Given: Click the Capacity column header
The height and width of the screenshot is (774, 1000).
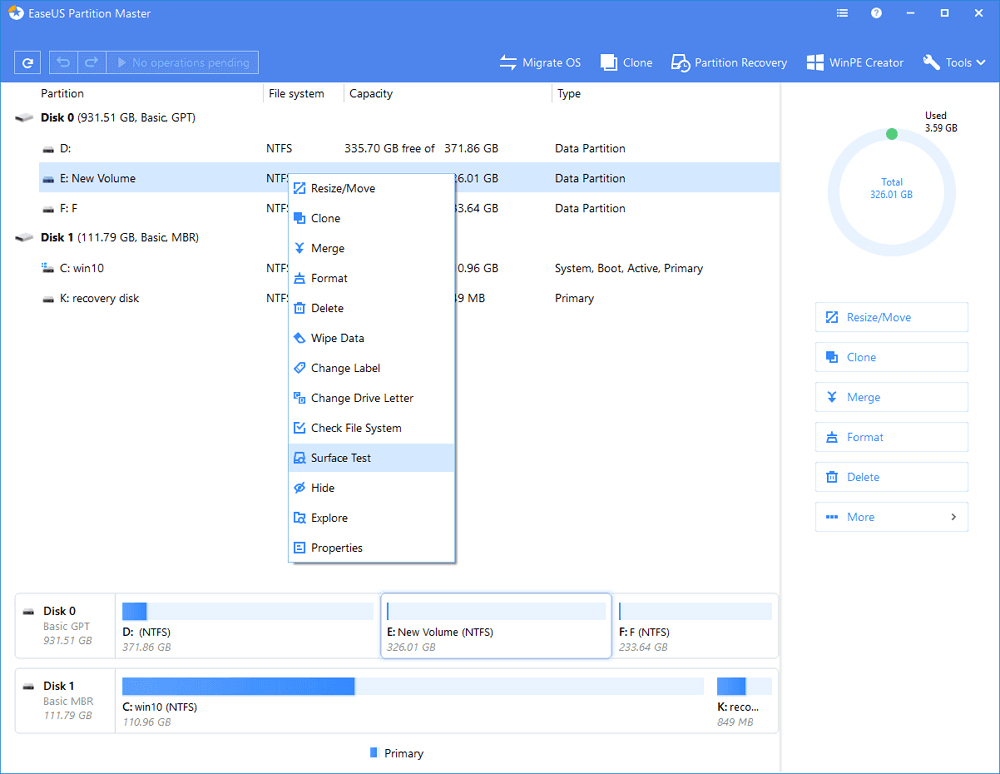Looking at the screenshot, I should click(x=371, y=94).
